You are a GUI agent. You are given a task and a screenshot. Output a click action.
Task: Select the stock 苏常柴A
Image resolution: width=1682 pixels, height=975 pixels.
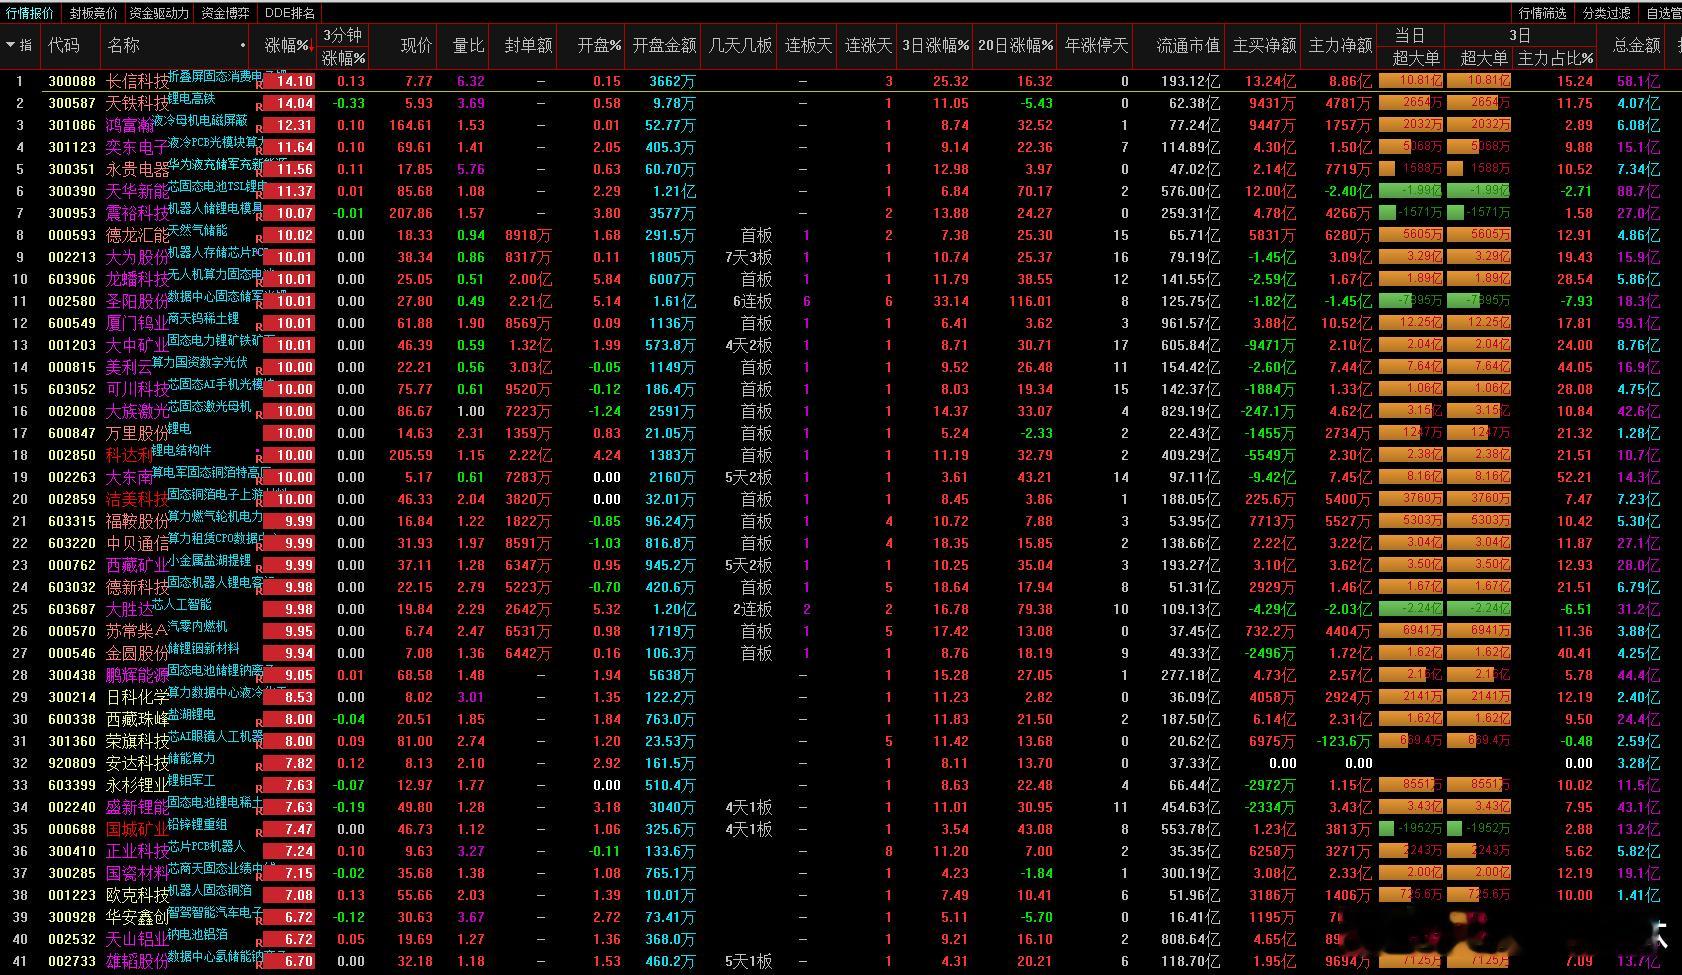[x=137, y=631]
